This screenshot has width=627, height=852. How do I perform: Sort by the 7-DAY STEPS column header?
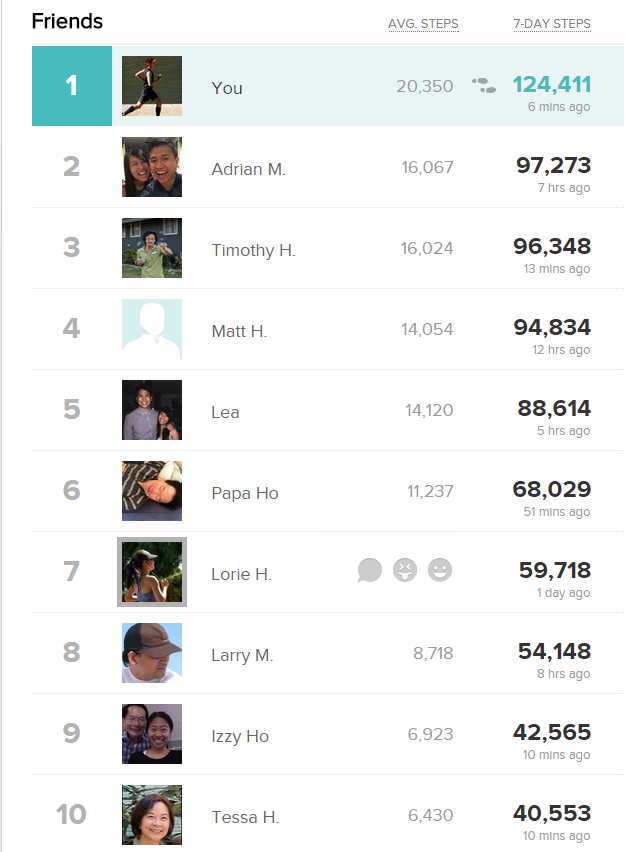click(552, 24)
